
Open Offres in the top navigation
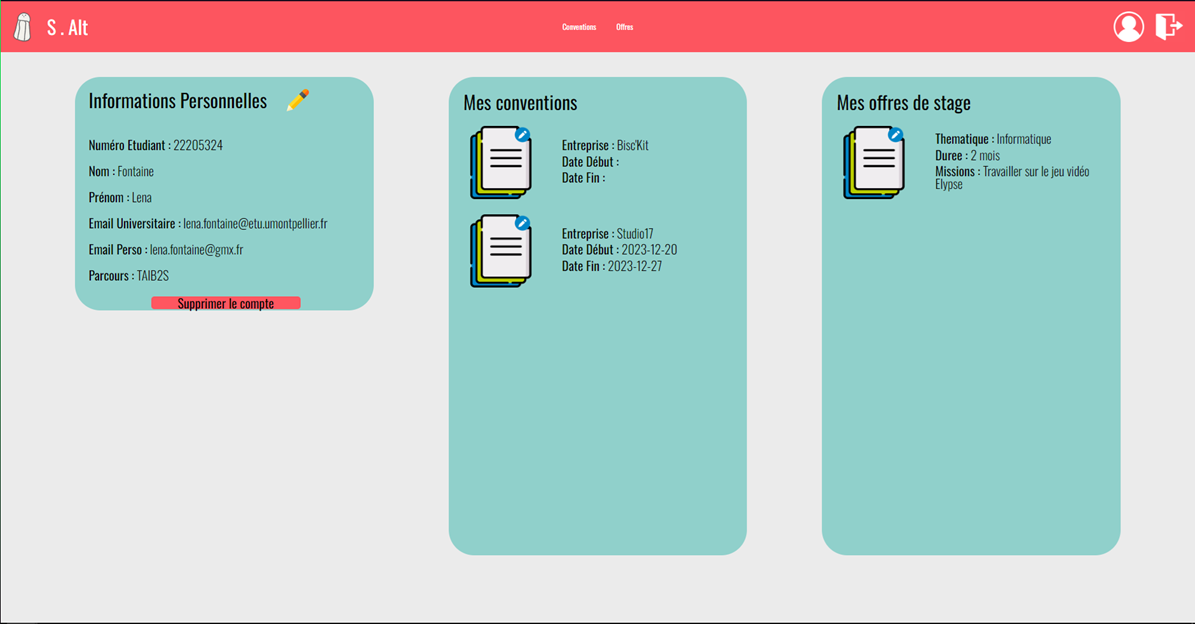click(624, 27)
